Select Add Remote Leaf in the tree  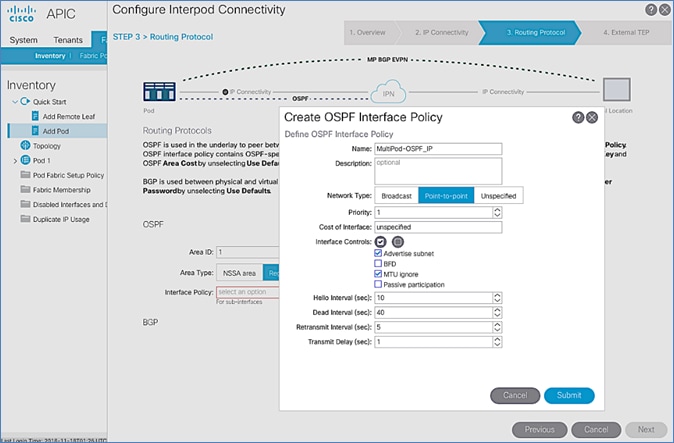(69, 116)
